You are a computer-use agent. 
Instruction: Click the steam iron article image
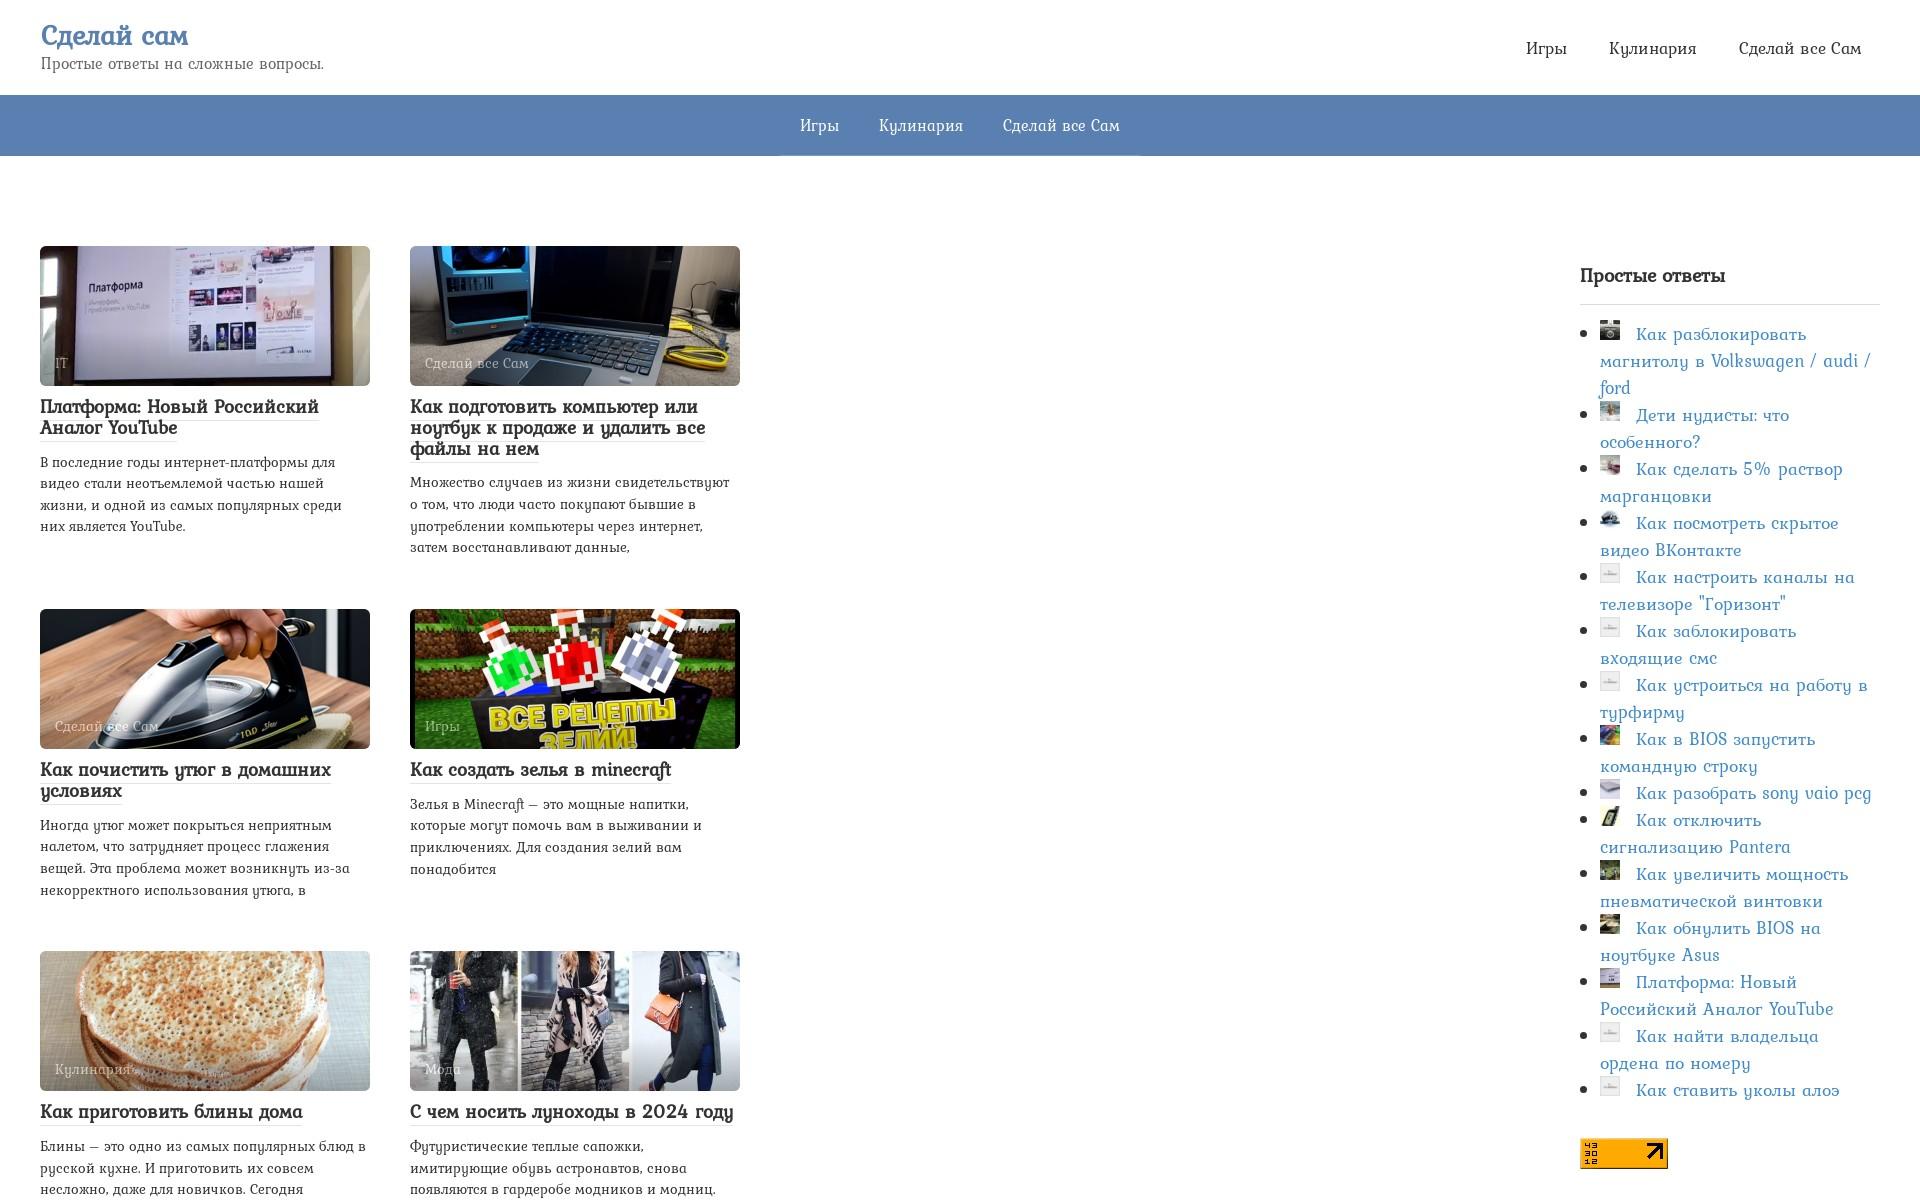click(205, 679)
